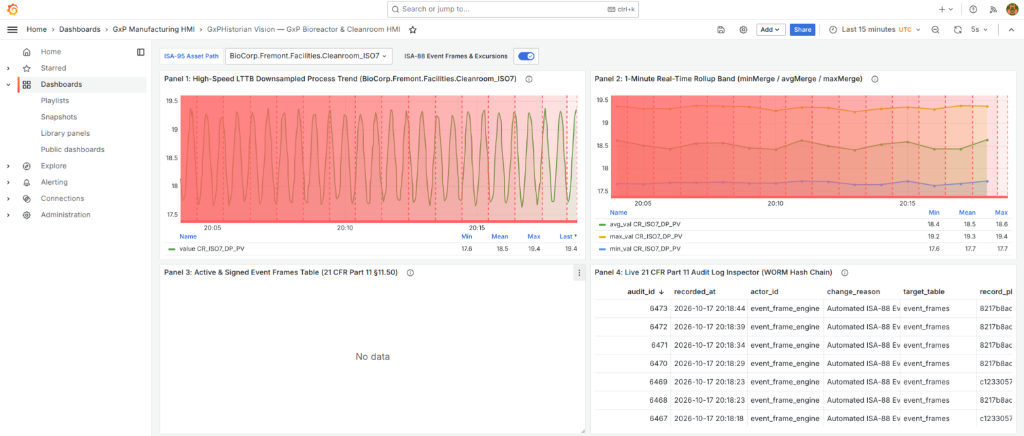Open Library panels in the sidebar
Screen dimensions: 1024x436
pyautogui.click(x=65, y=133)
